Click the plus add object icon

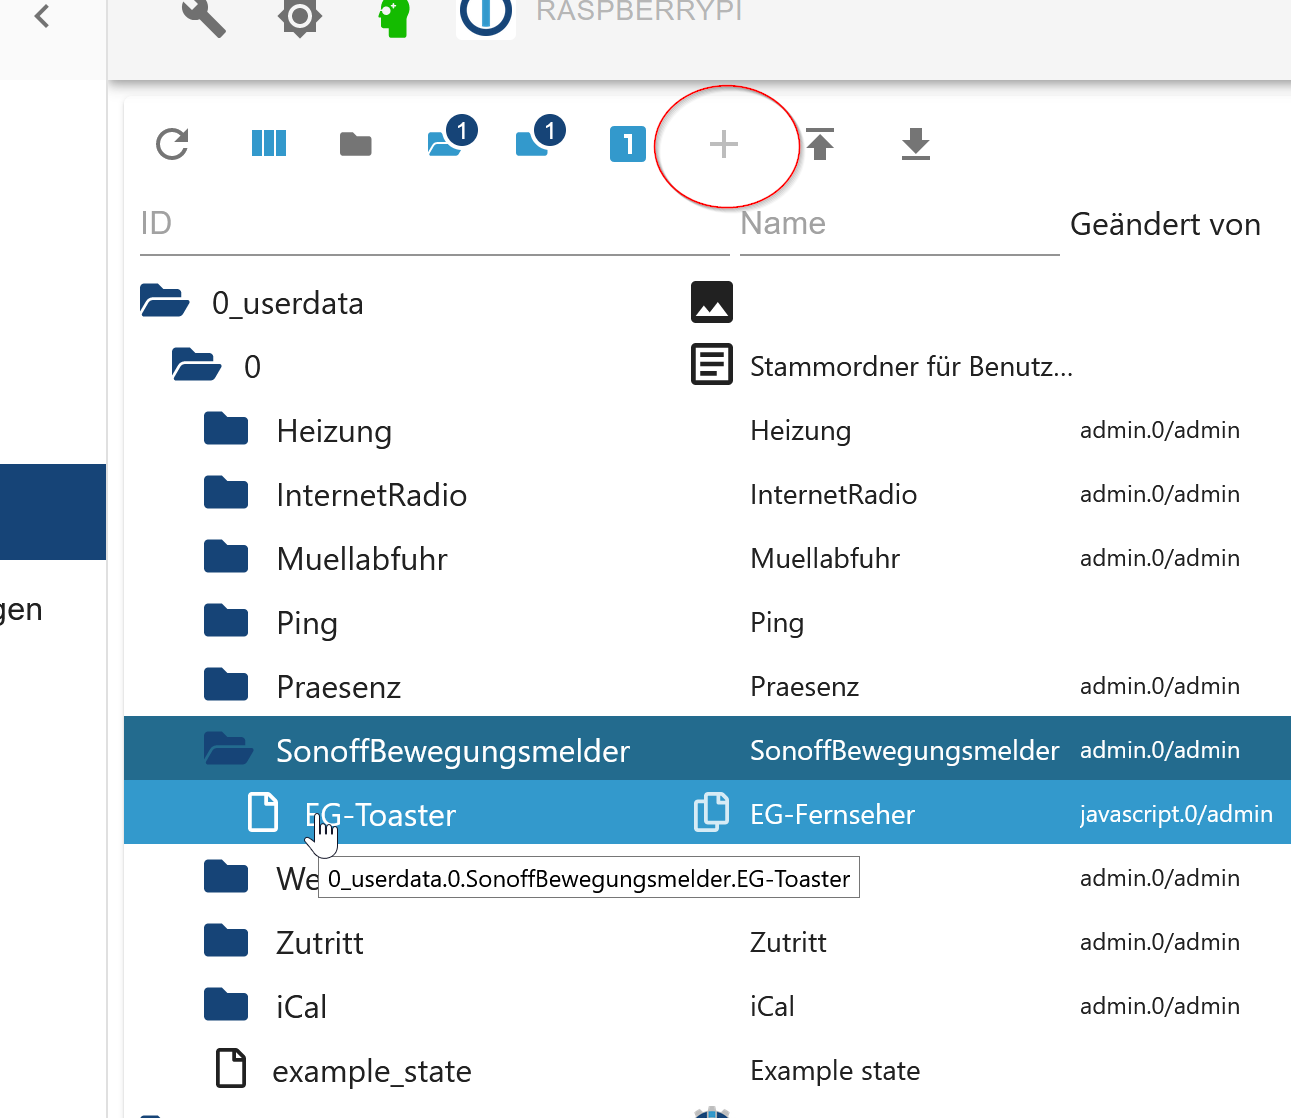click(x=724, y=144)
